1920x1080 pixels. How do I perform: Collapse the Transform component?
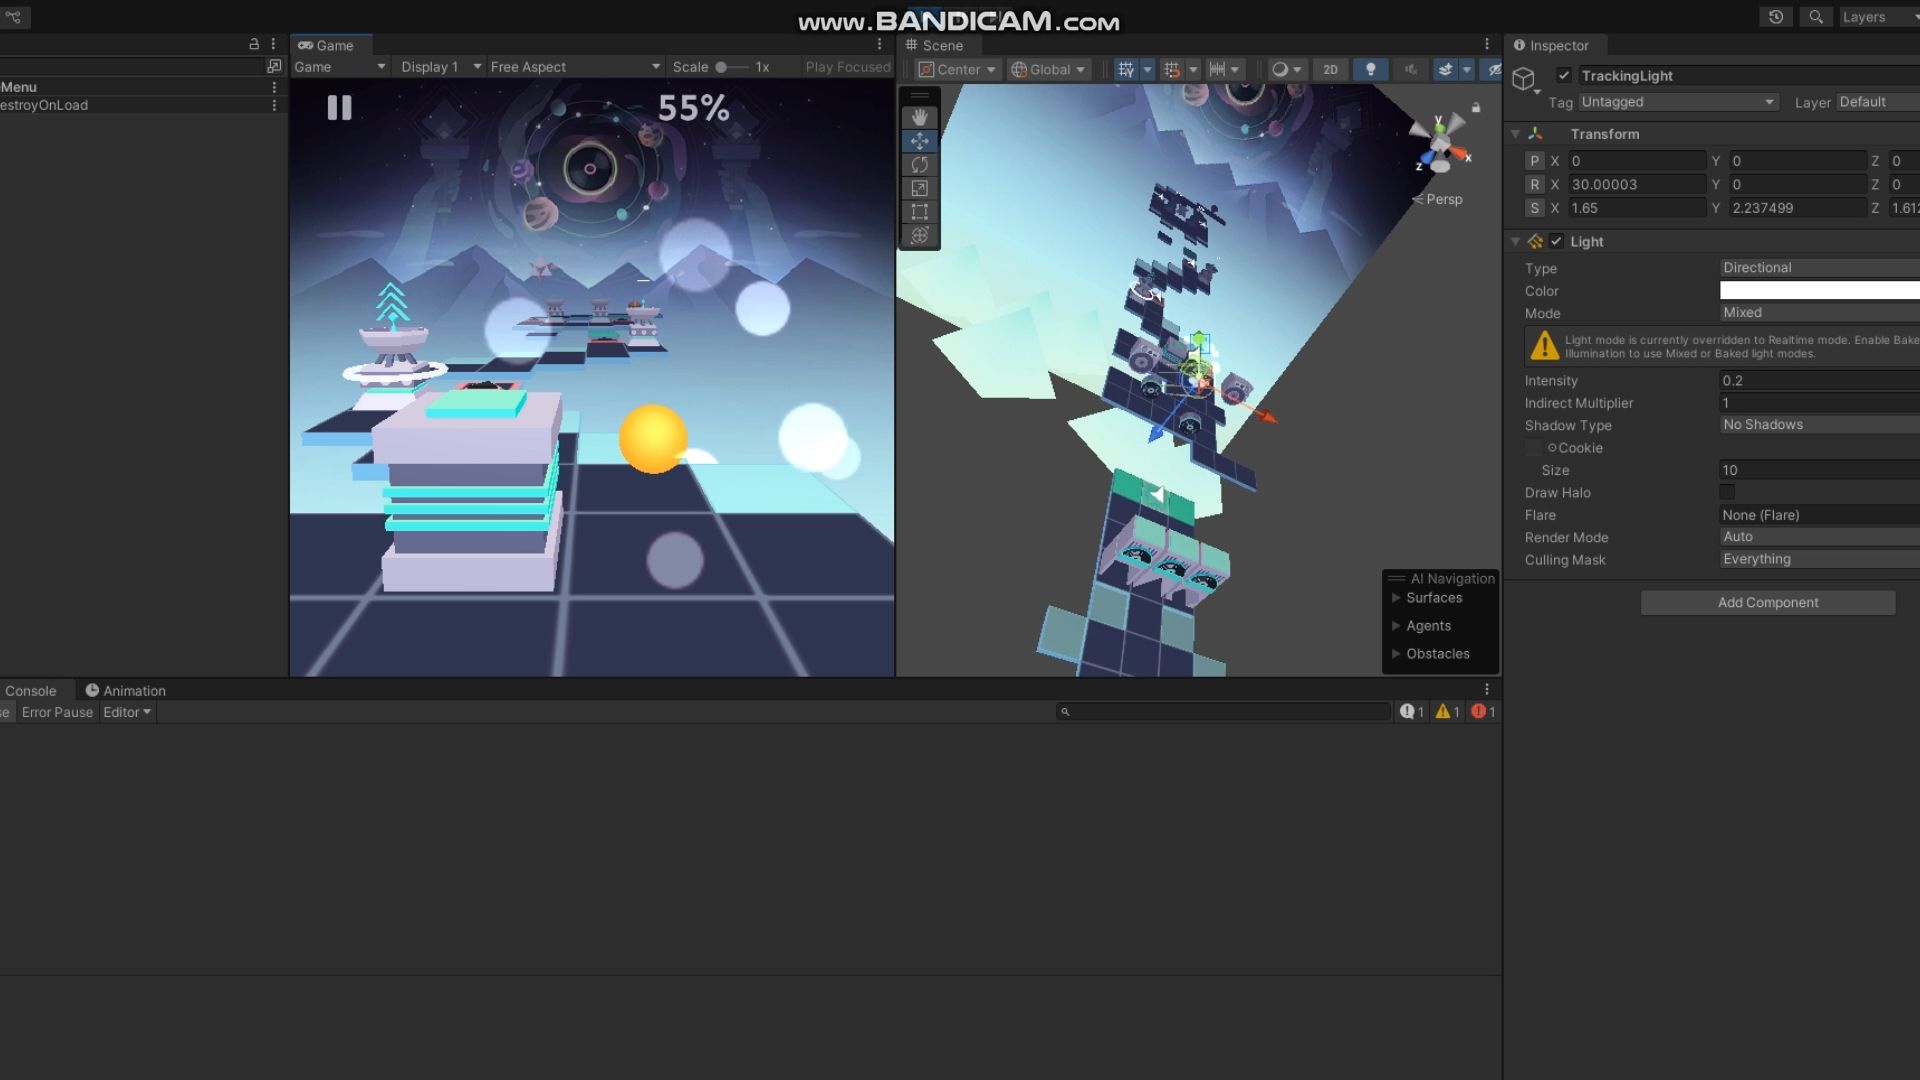click(1516, 134)
